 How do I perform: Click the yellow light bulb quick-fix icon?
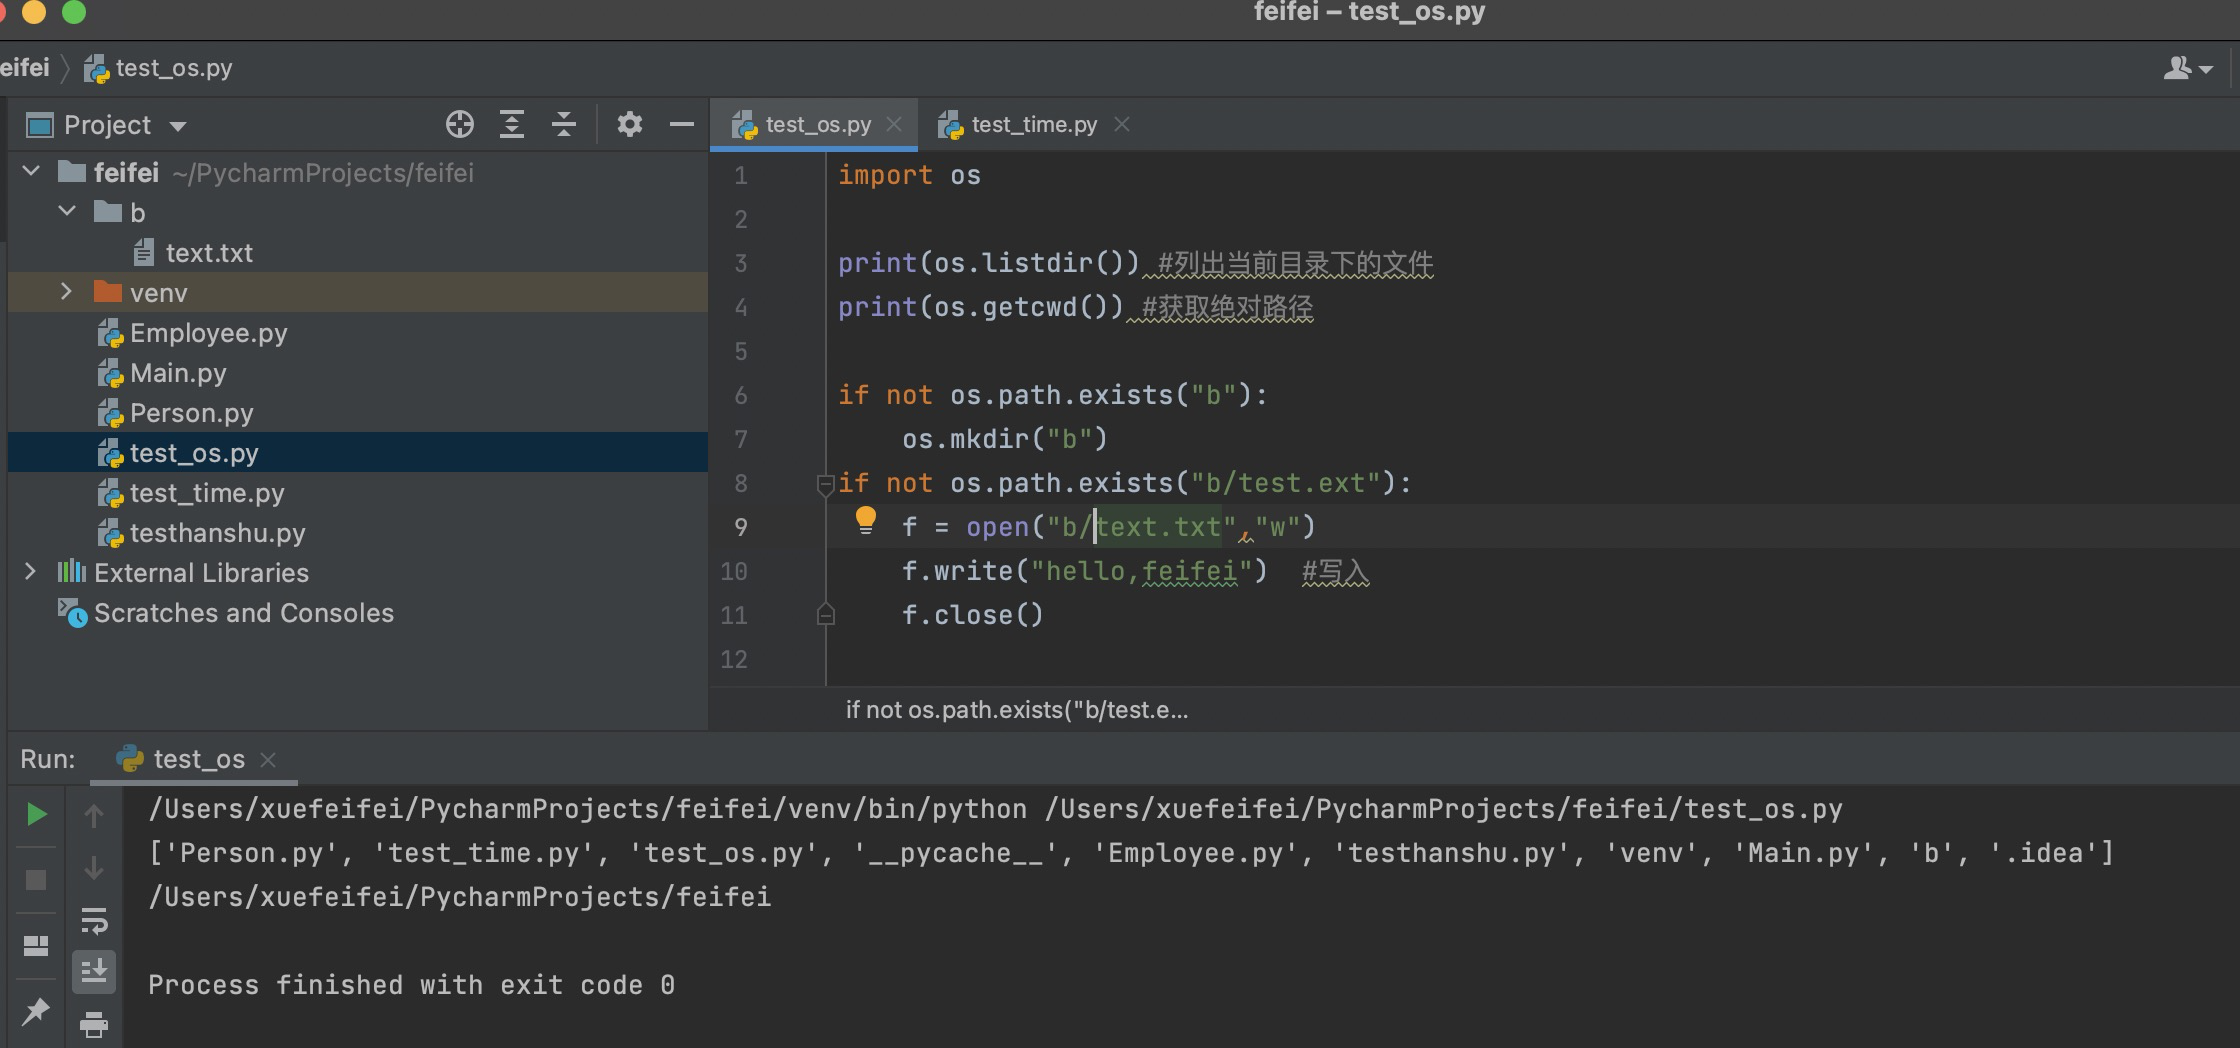865,521
